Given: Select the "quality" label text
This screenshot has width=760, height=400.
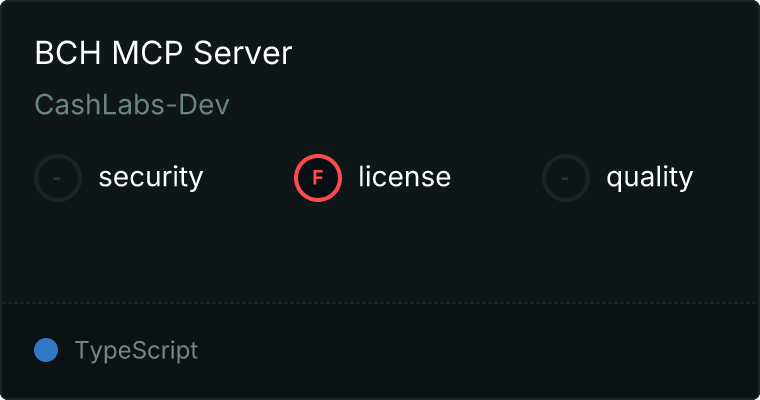Looking at the screenshot, I should coord(649,178).
